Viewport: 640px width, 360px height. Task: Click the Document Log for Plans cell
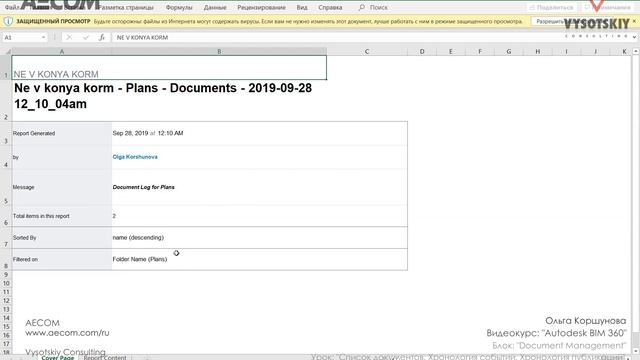tap(260, 187)
